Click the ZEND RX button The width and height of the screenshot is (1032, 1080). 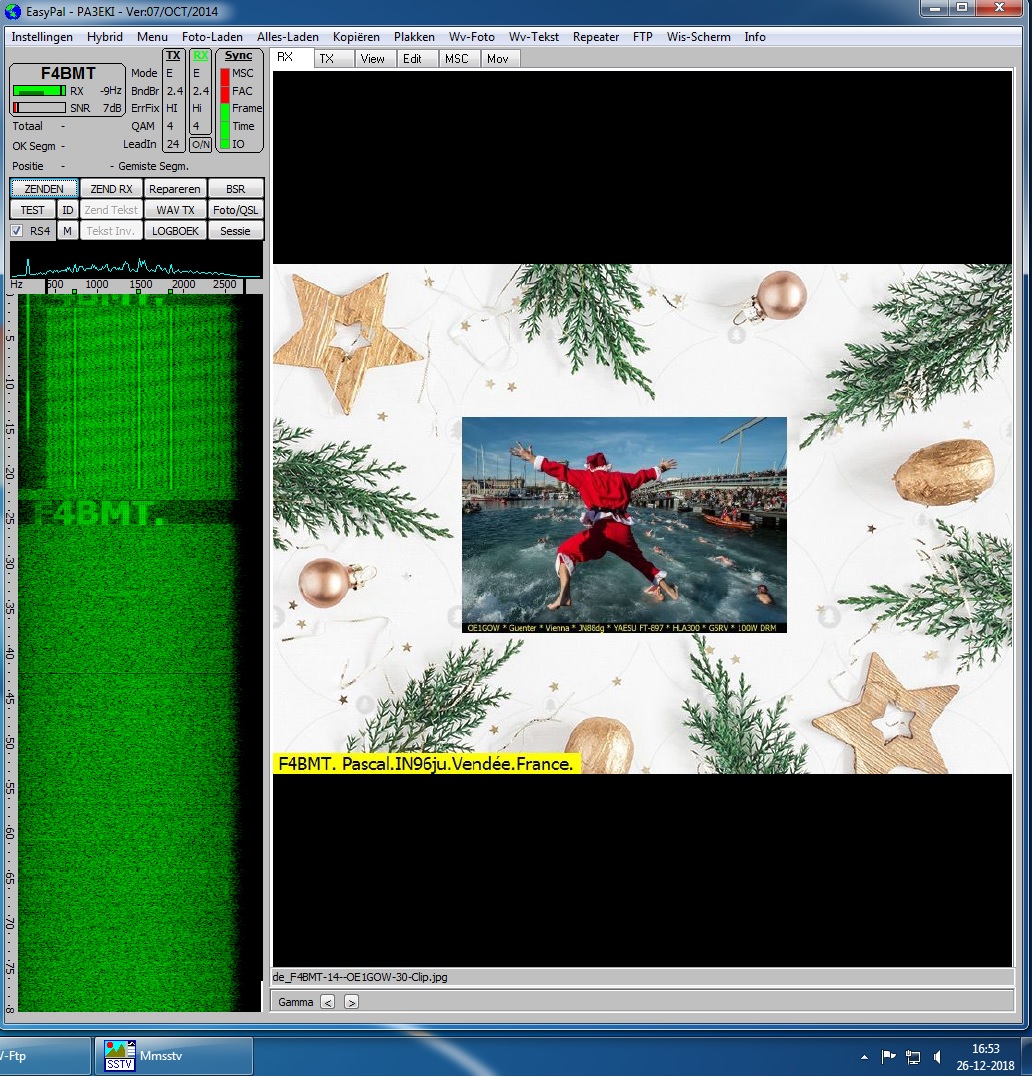[112, 189]
